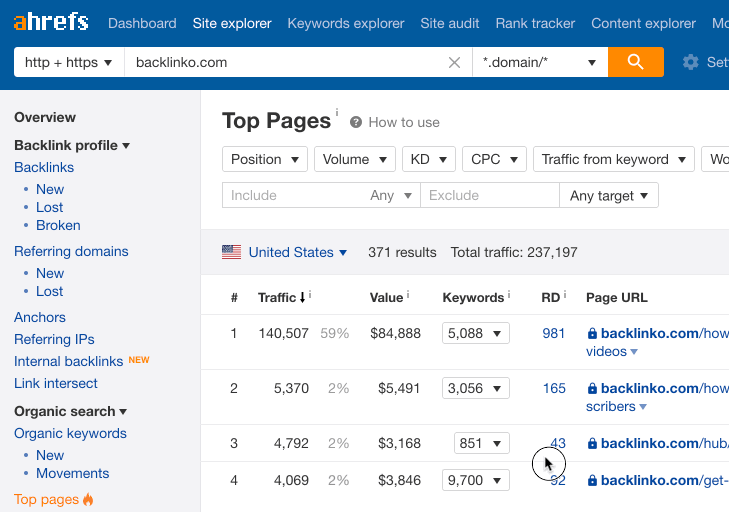This screenshot has width=729, height=512.
Task: Open Keywords explorer
Action: pos(346,23)
